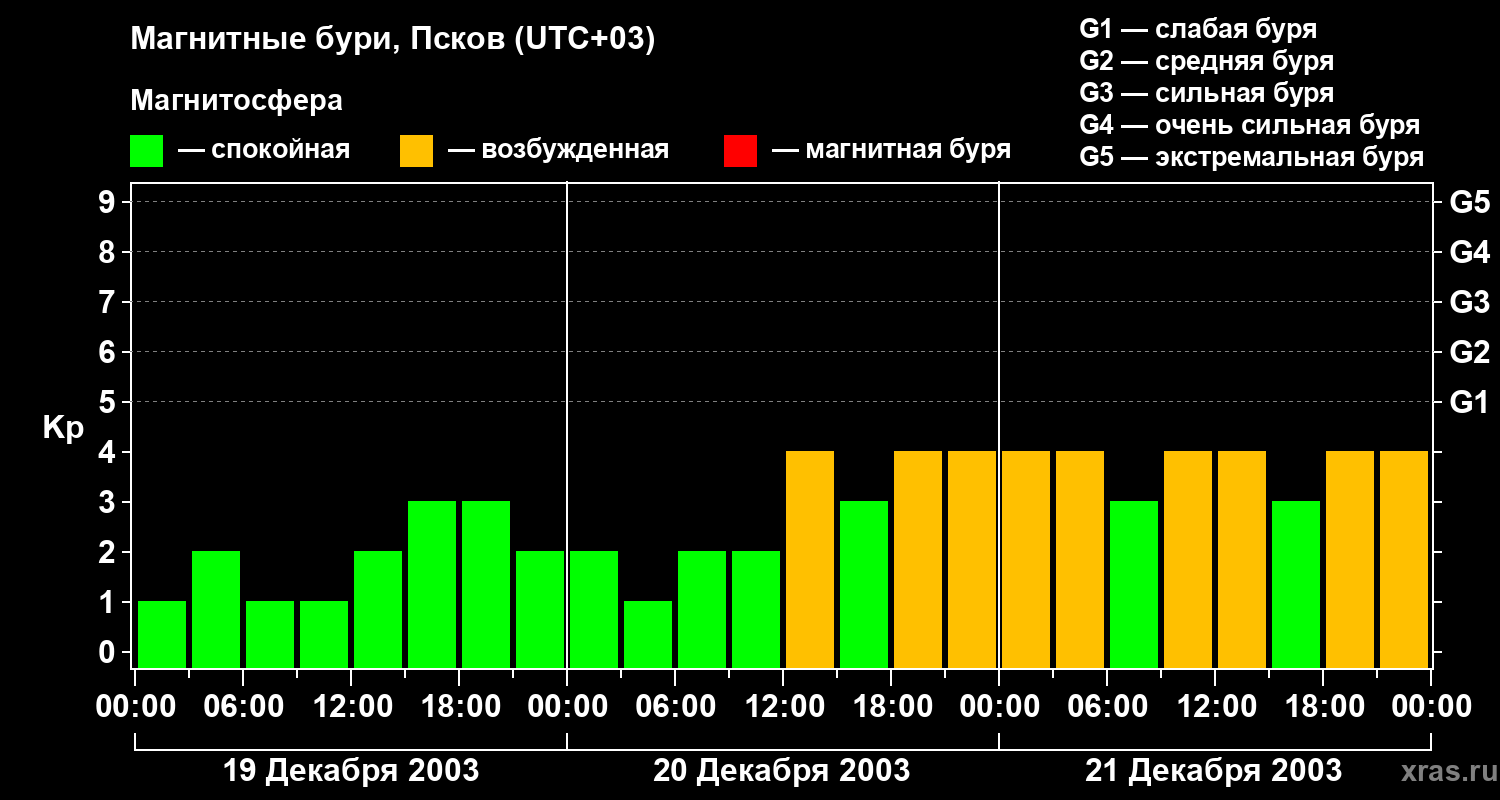Click the 19 Декабря 00:00–03:00 green bar
This screenshot has height=800, width=1500.
[x=162, y=634]
